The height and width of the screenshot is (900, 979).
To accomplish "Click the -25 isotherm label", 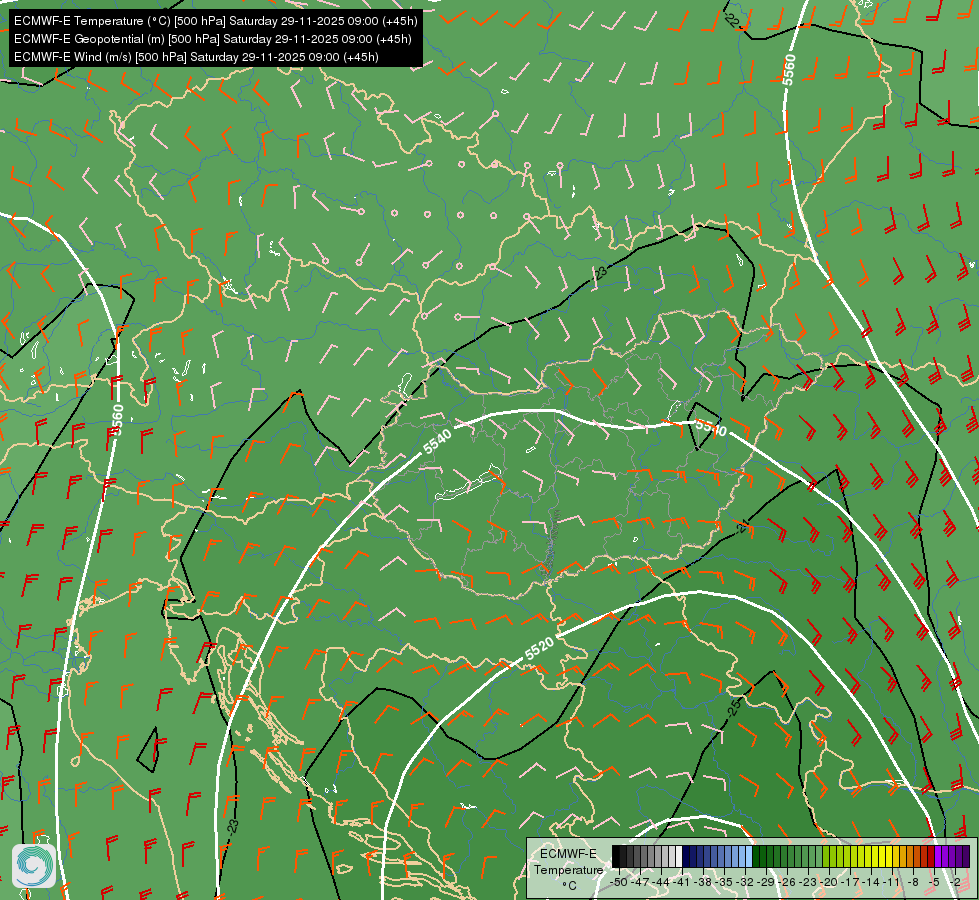I will click(x=734, y=706).
